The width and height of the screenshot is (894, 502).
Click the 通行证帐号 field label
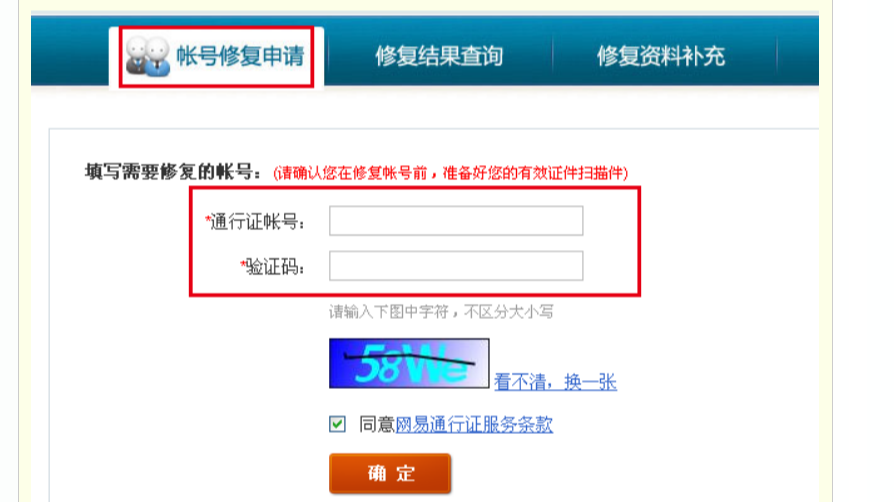pyautogui.click(x=258, y=221)
